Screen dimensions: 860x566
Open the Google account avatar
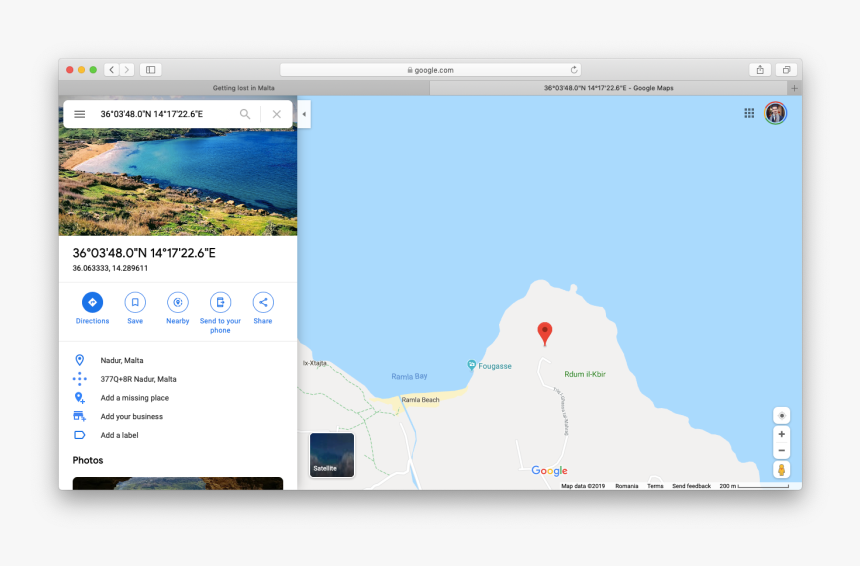(x=776, y=114)
